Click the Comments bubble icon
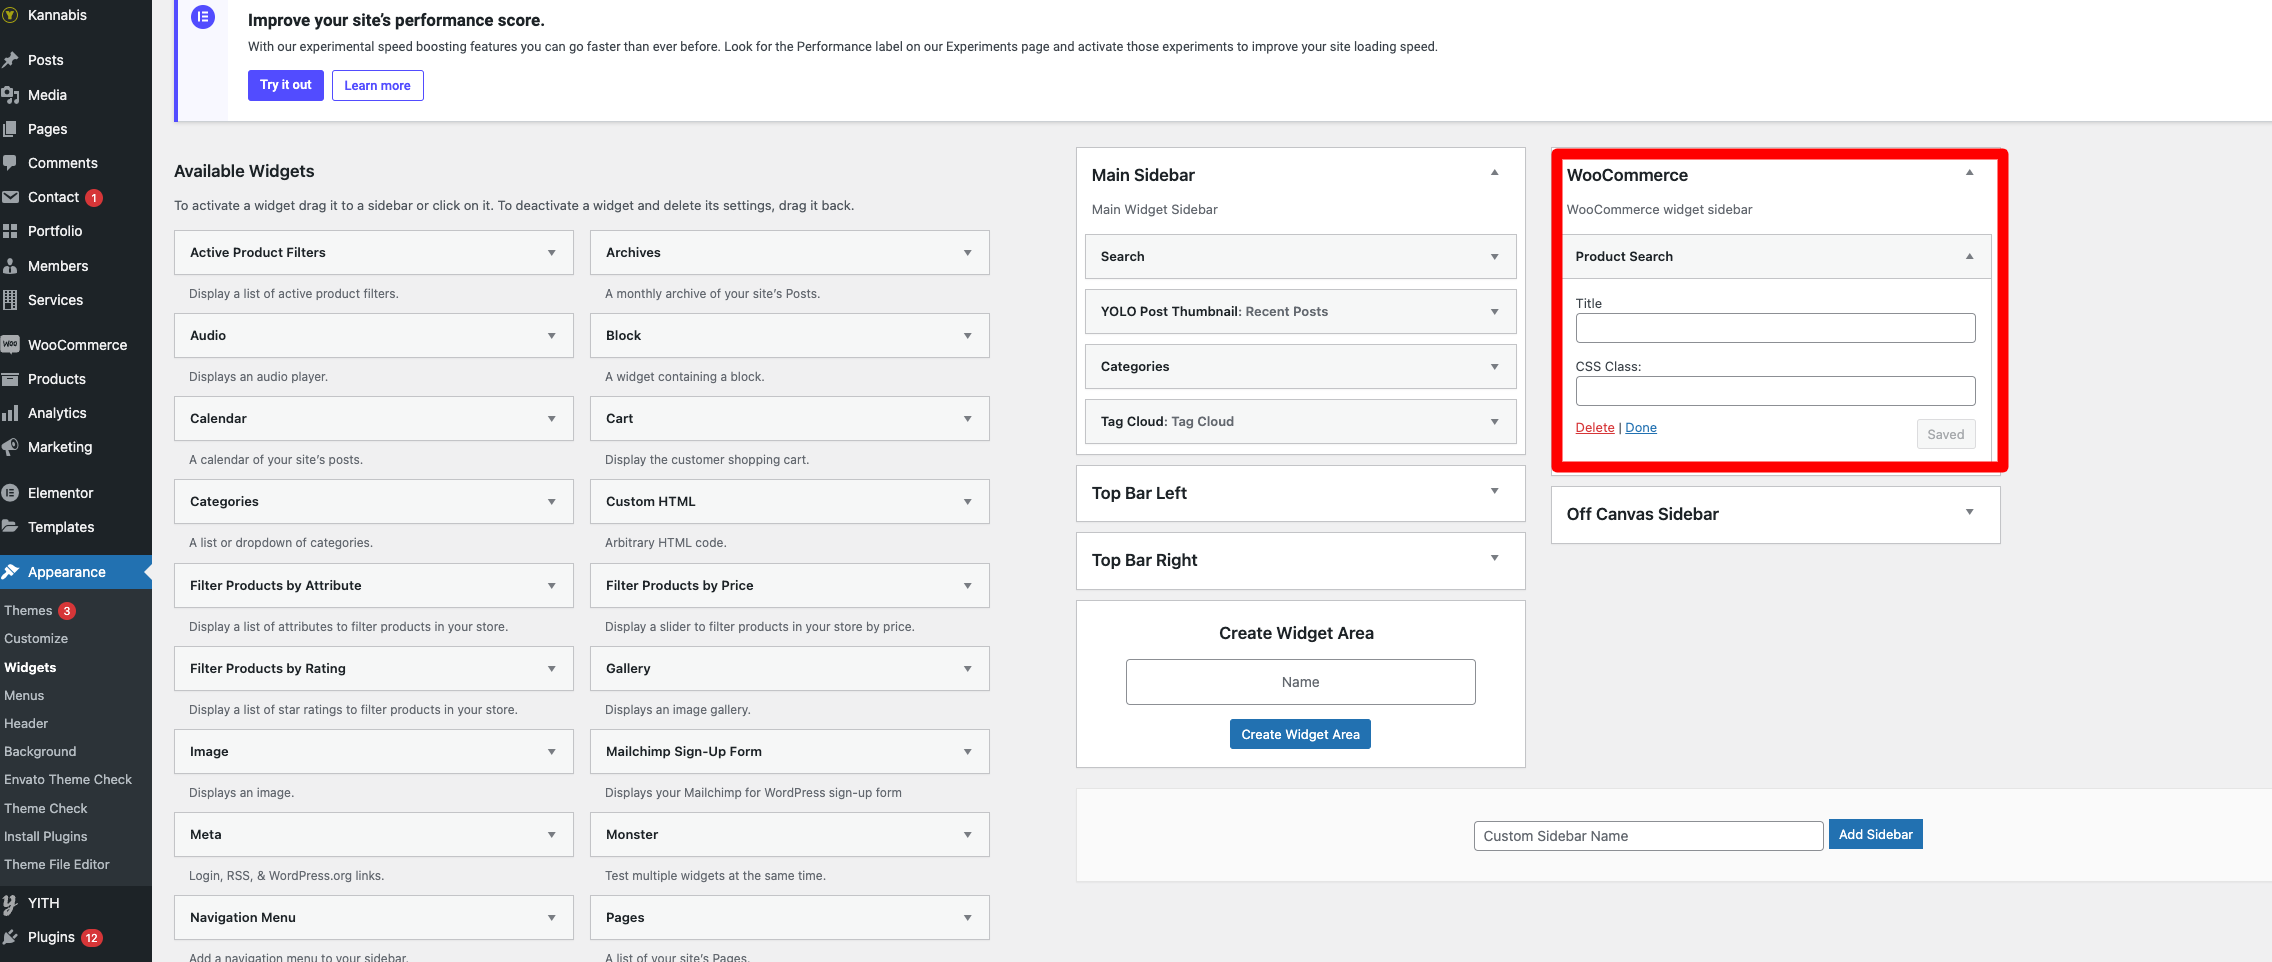 [x=10, y=163]
